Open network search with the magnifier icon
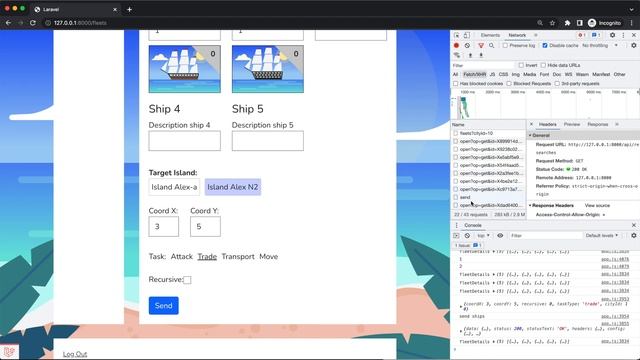Viewport: 640px width, 360px height. [491, 46]
